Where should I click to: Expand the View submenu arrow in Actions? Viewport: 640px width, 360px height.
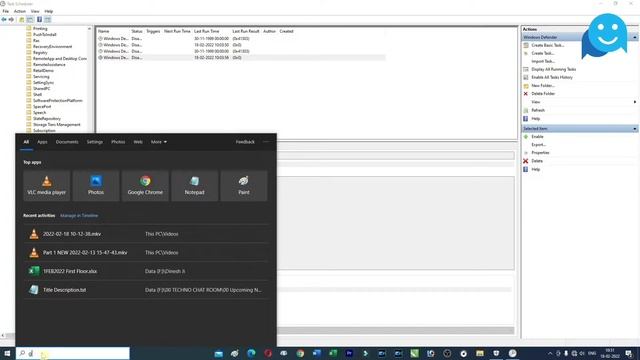point(635,102)
